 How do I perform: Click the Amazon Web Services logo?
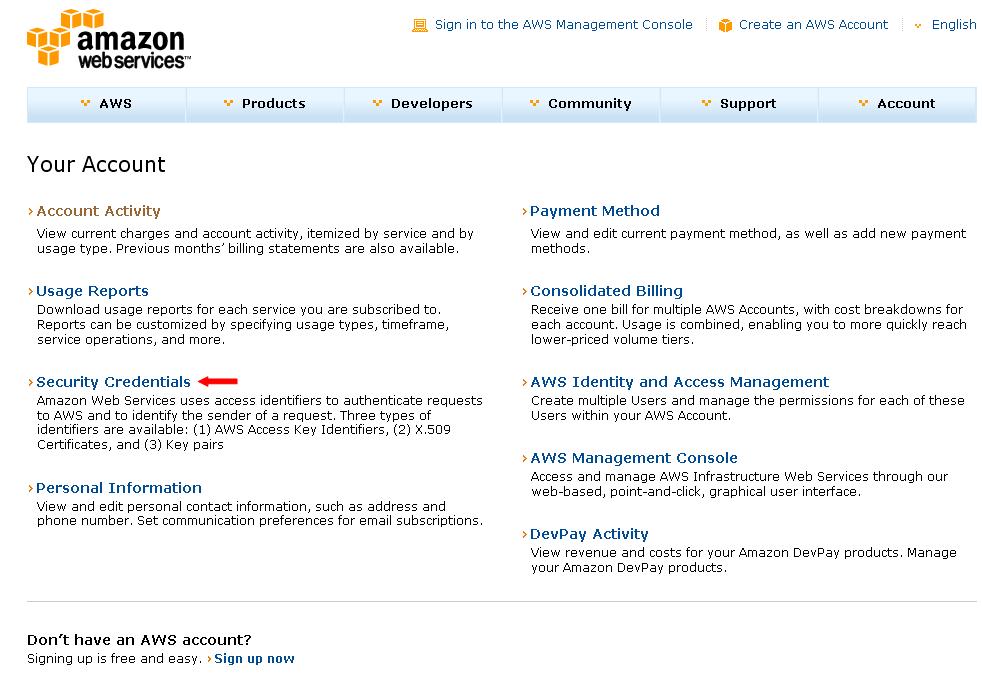pos(107,40)
